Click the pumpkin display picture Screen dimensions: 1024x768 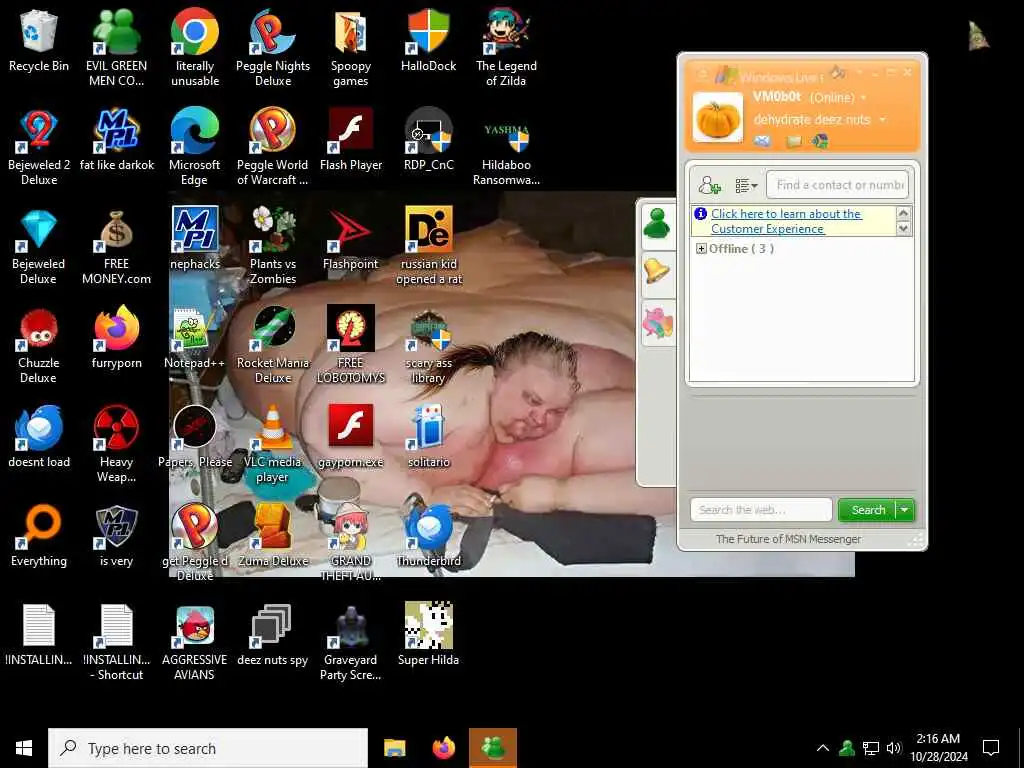click(718, 118)
